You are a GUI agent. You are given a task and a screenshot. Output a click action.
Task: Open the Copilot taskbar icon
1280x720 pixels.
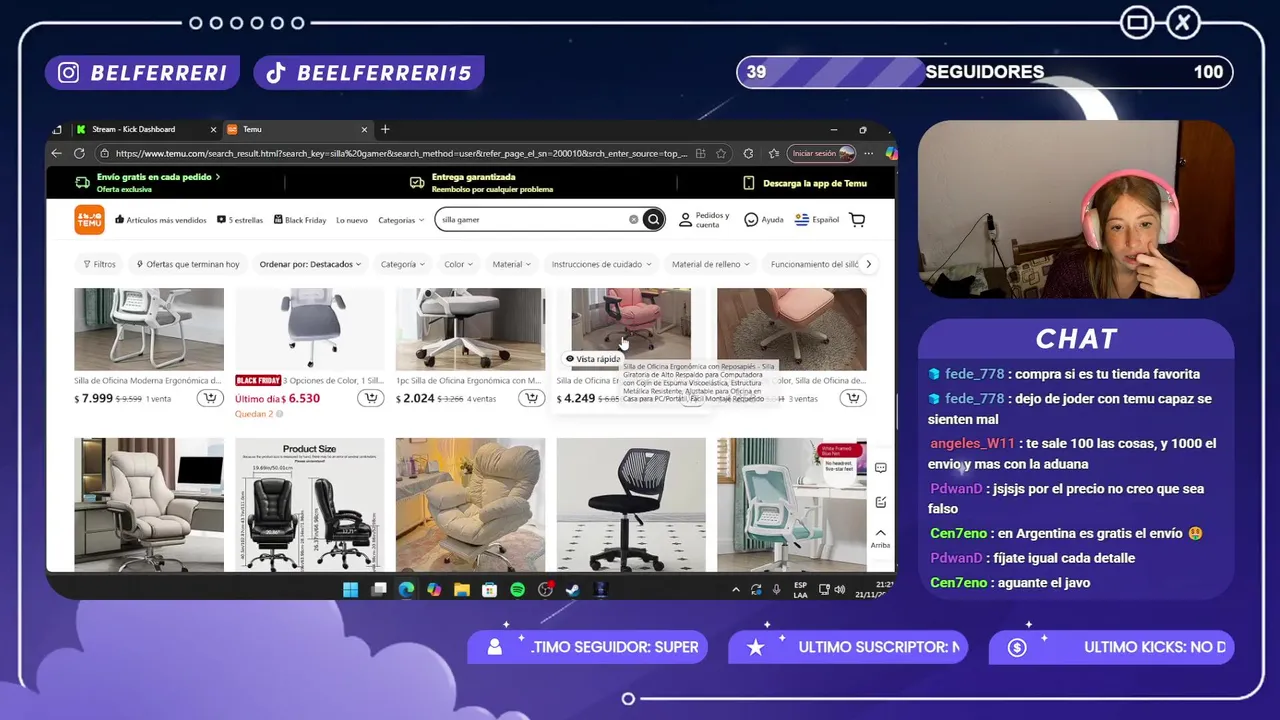(434, 590)
